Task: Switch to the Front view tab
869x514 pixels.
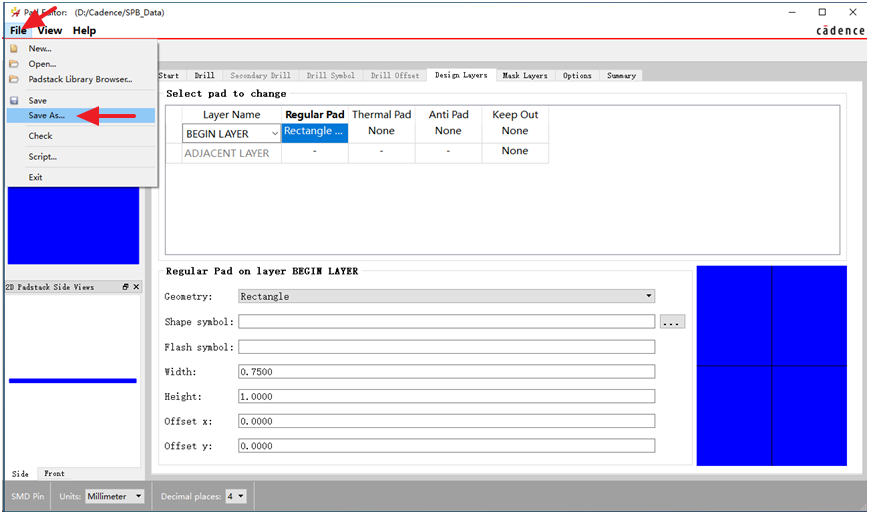Action: (54, 474)
